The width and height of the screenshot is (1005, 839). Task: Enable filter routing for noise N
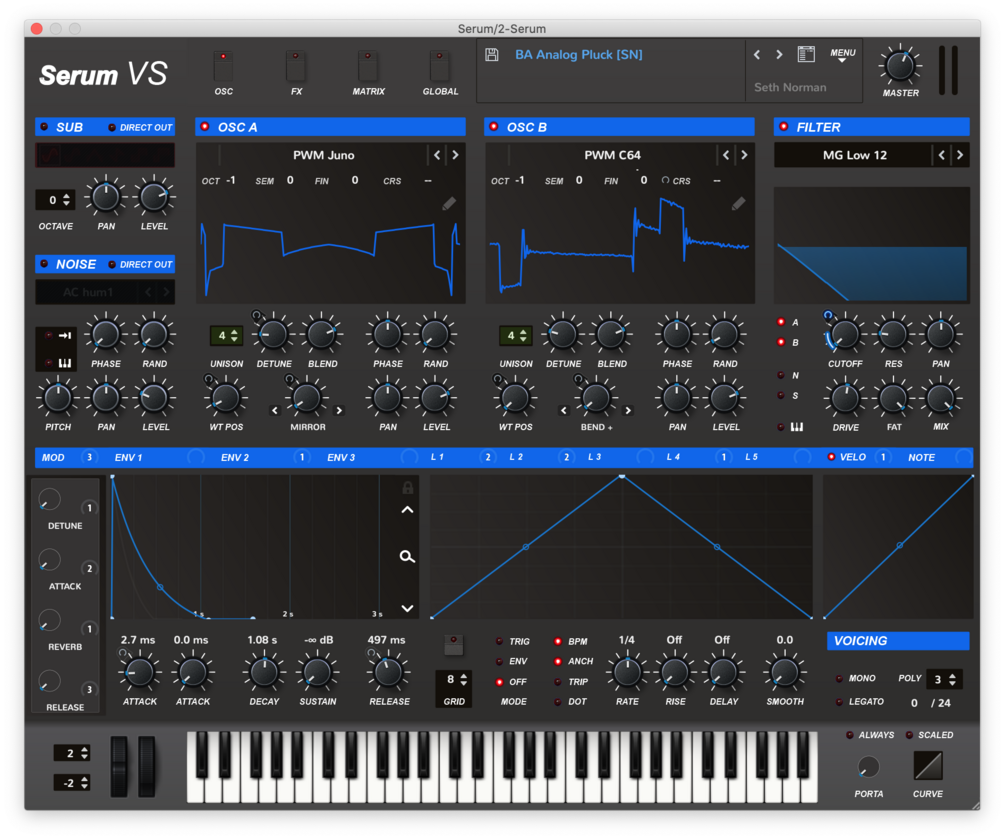pyautogui.click(x=781, y=375)
